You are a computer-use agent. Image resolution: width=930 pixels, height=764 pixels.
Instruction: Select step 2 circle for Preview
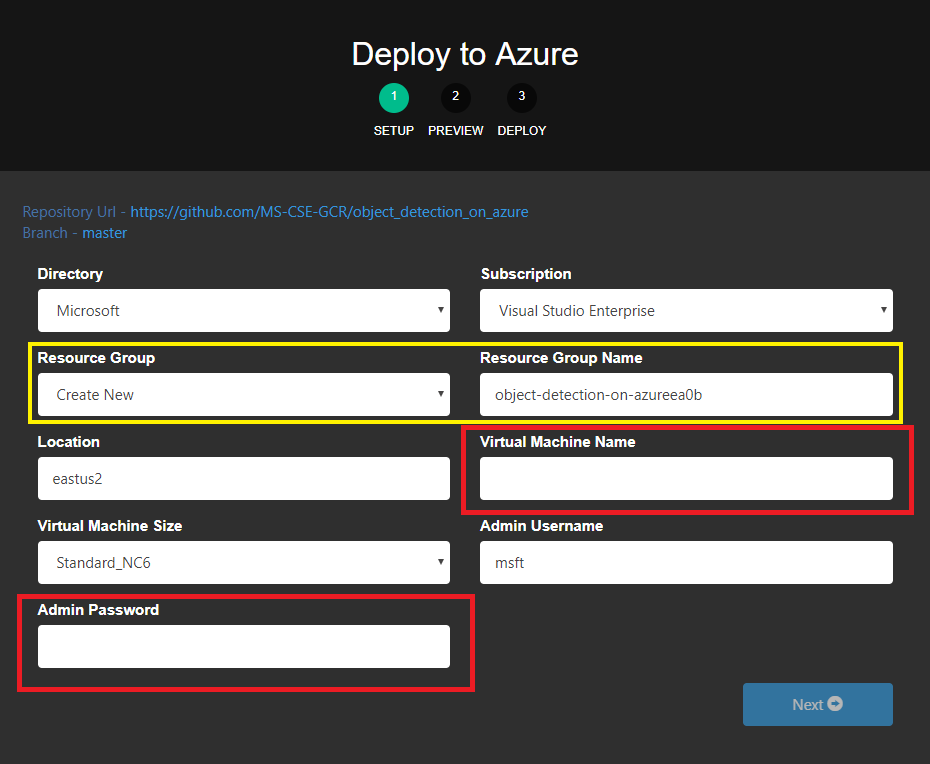pyautogui.click(x=456, y=98)
